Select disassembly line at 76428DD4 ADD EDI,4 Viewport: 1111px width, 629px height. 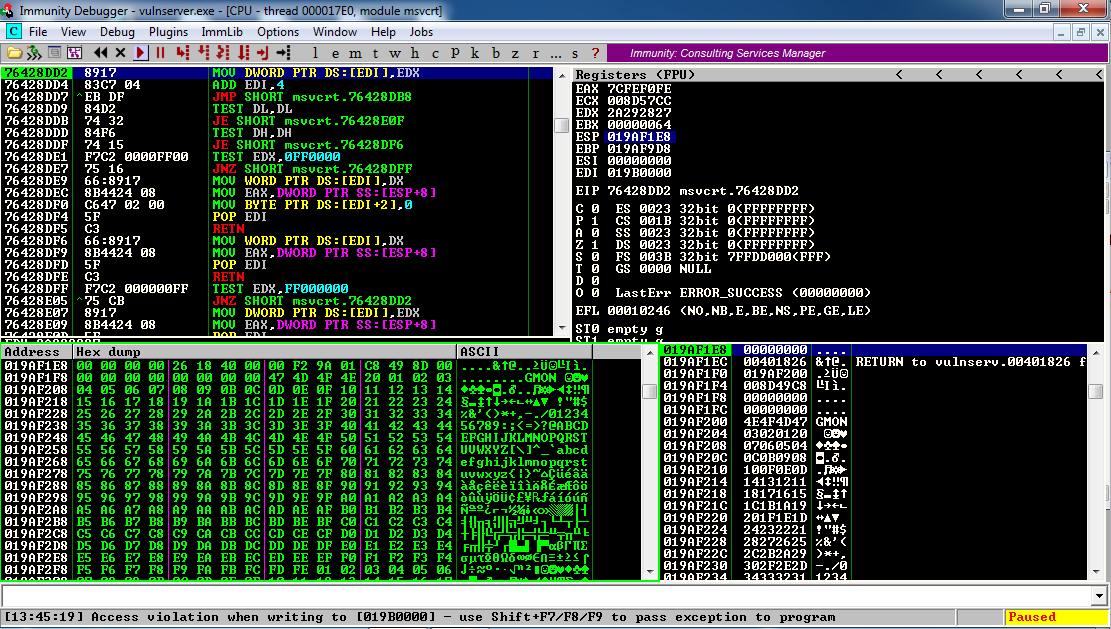[276, 85]
